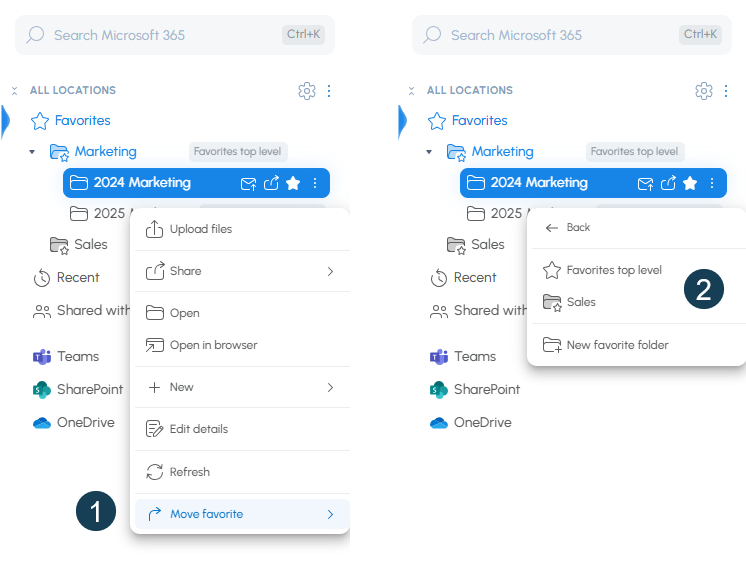This screenshot has width=746, height=570.
Task: Choose Refresh from context menu
Action: 242,472
